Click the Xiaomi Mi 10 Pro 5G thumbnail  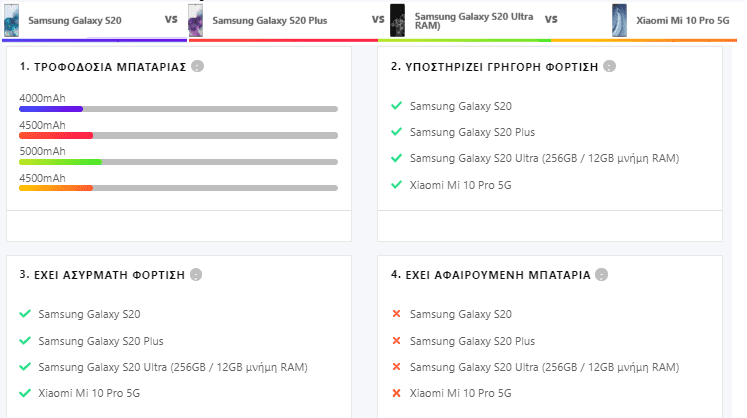(619, 20)
